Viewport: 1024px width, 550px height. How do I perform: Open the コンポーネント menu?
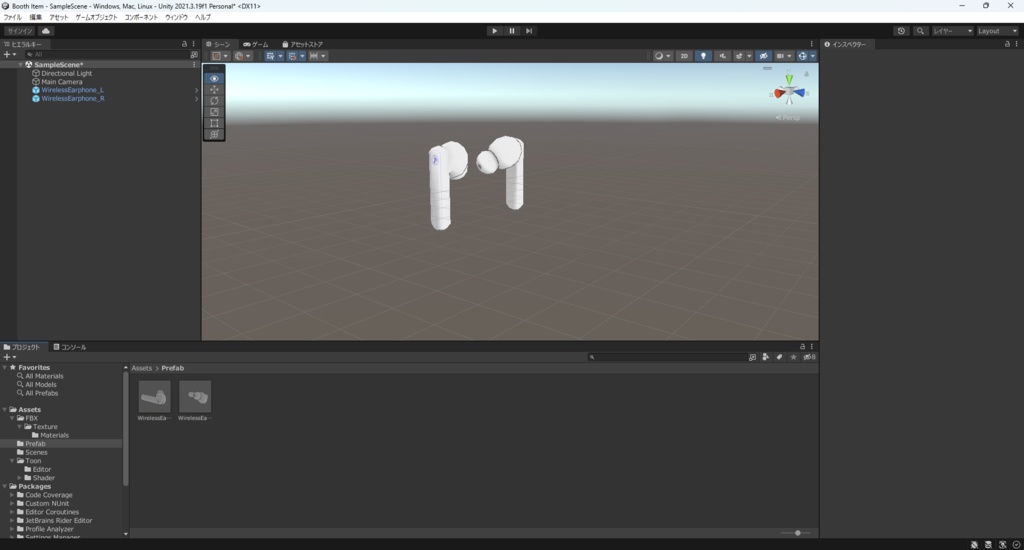[141, 17]
